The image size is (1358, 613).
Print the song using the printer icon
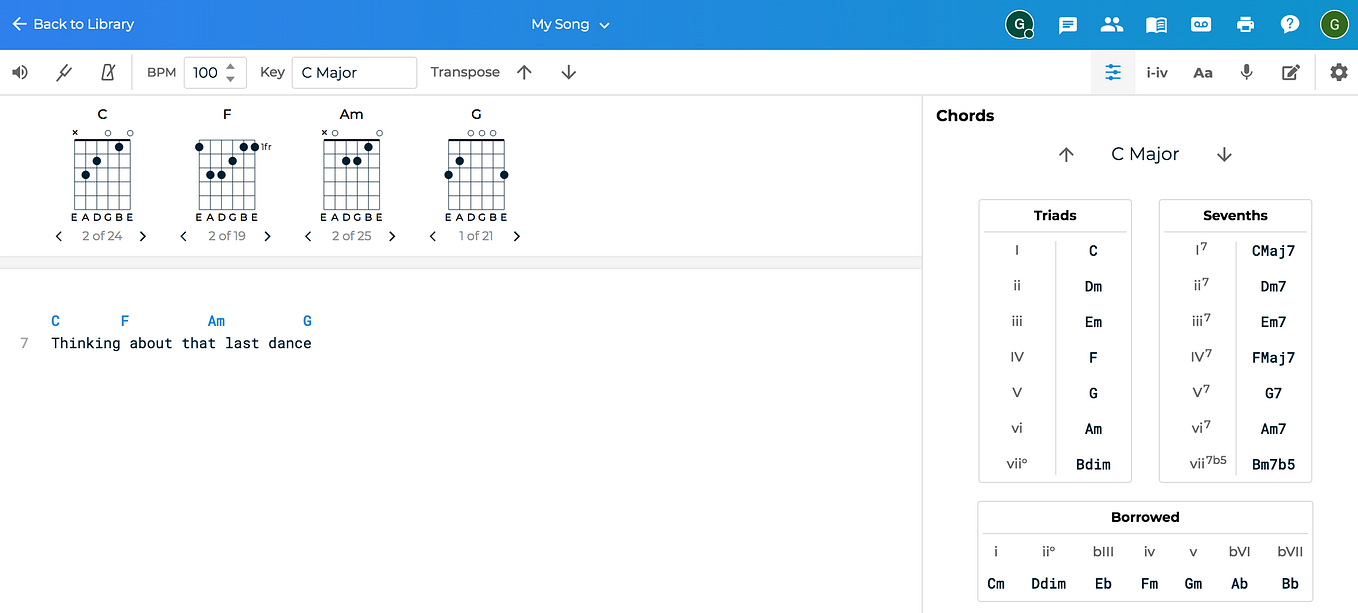click(1246, 24)
